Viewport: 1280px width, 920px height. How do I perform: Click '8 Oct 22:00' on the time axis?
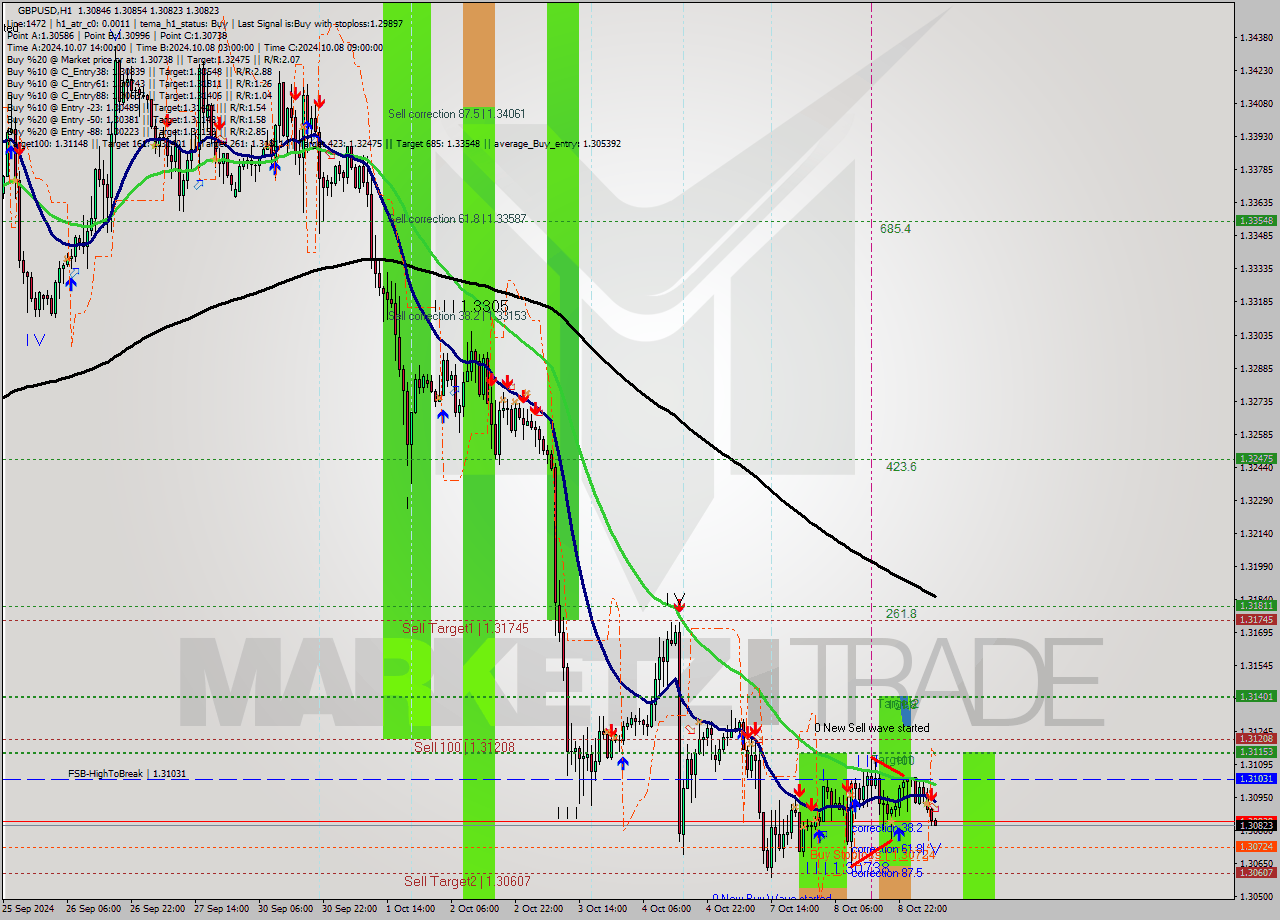click(923, 909)
